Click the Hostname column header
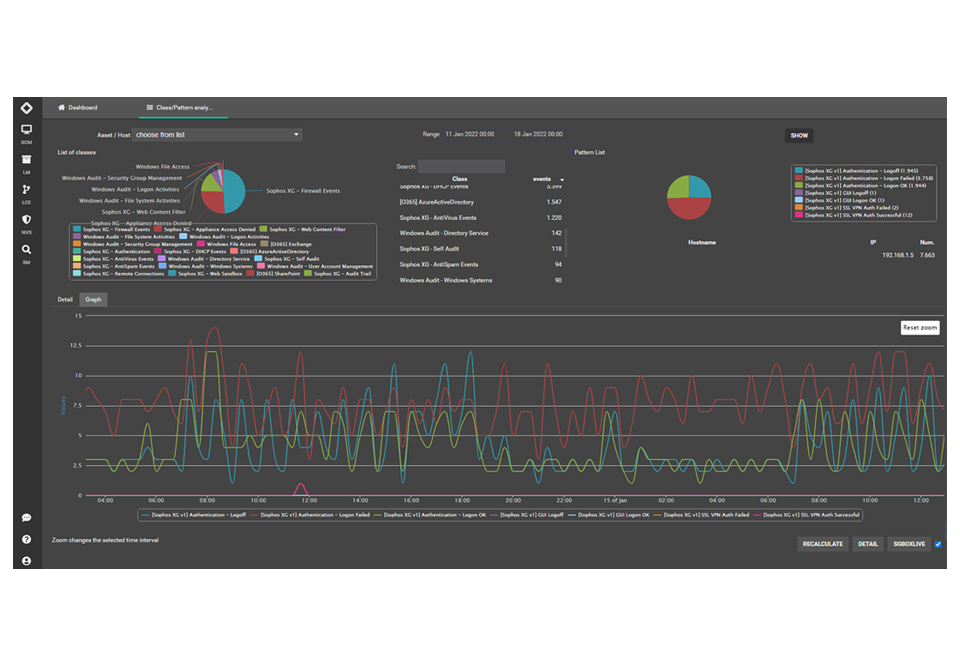The height and width of the screenshot is (665, 960). tap(702, 242)
